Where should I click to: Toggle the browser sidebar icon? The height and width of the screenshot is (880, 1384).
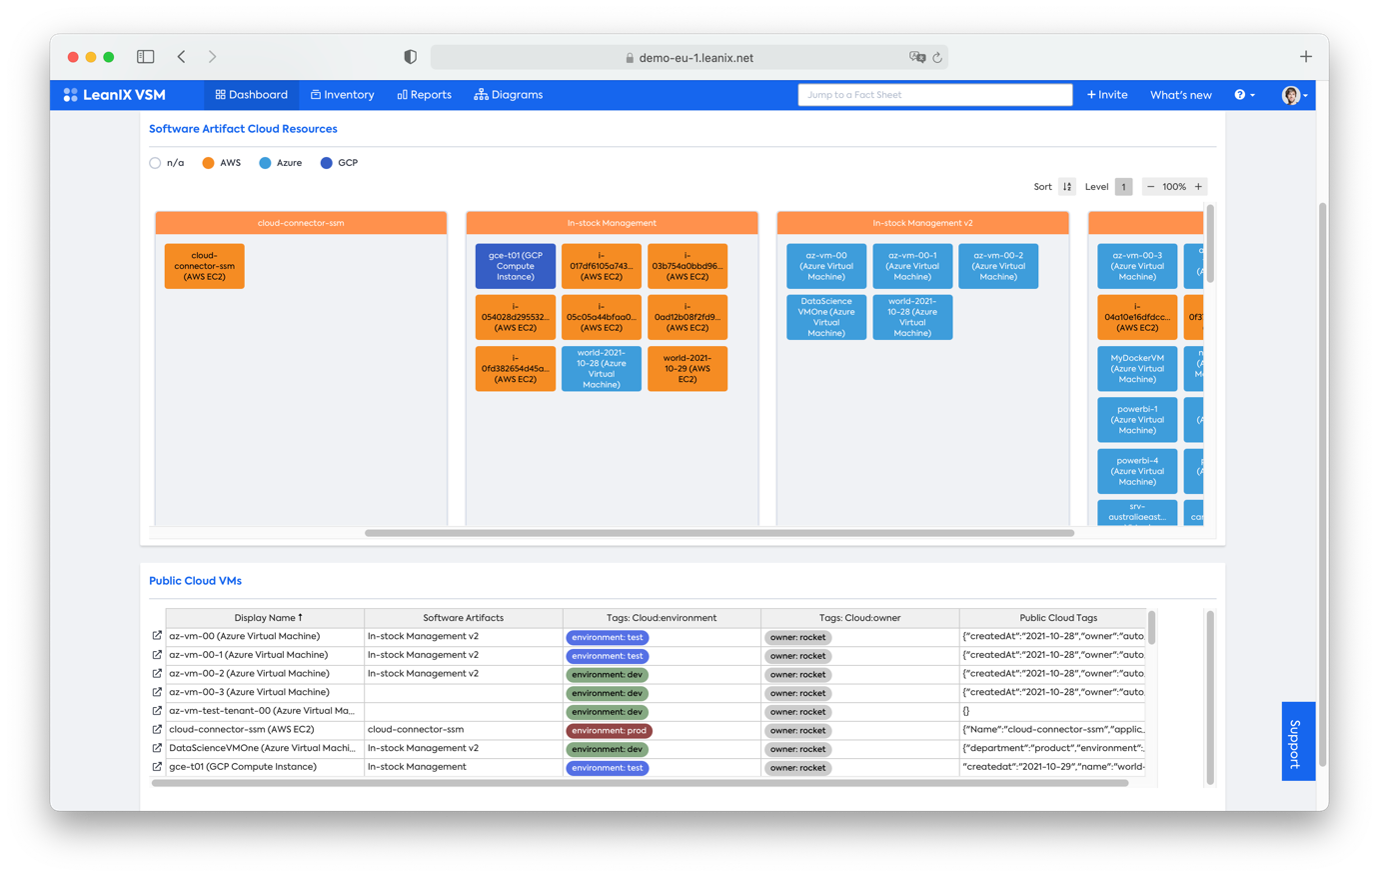pyautogui.click(x=145, y=57)
